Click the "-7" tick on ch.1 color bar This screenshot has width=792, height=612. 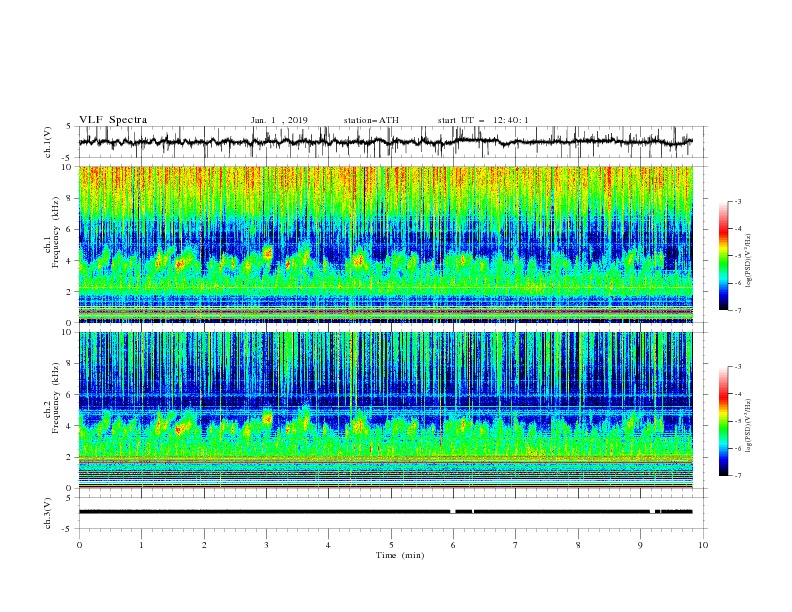click(x=737, y=310)
